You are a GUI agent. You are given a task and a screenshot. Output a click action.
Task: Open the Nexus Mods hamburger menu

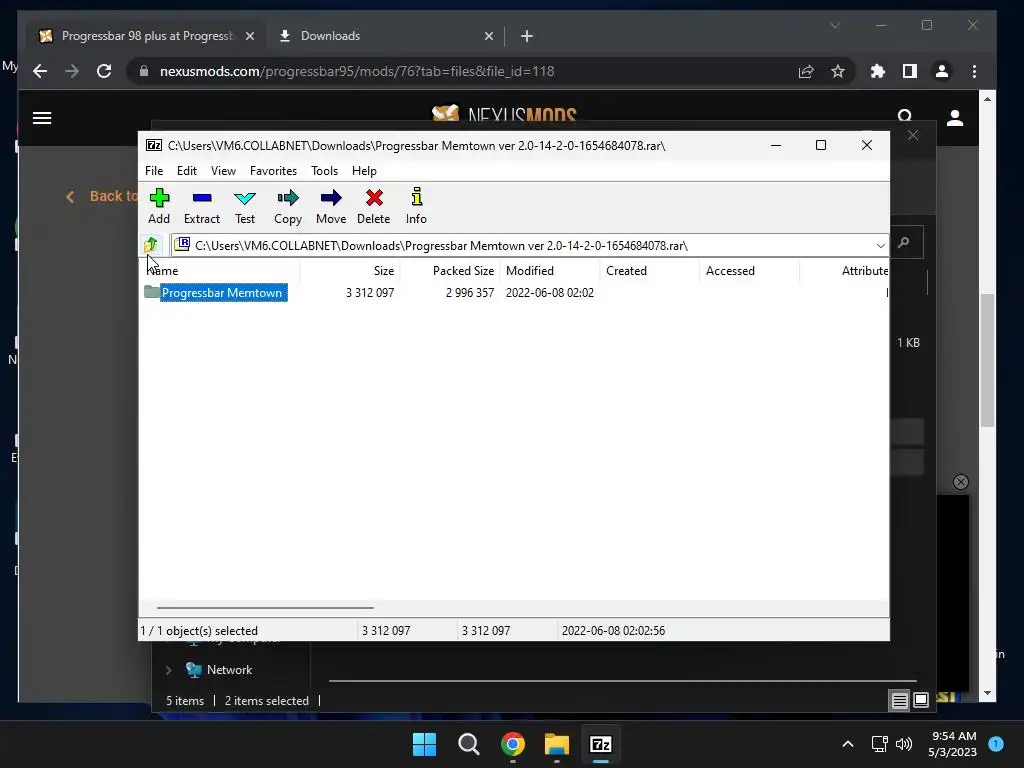42,118
